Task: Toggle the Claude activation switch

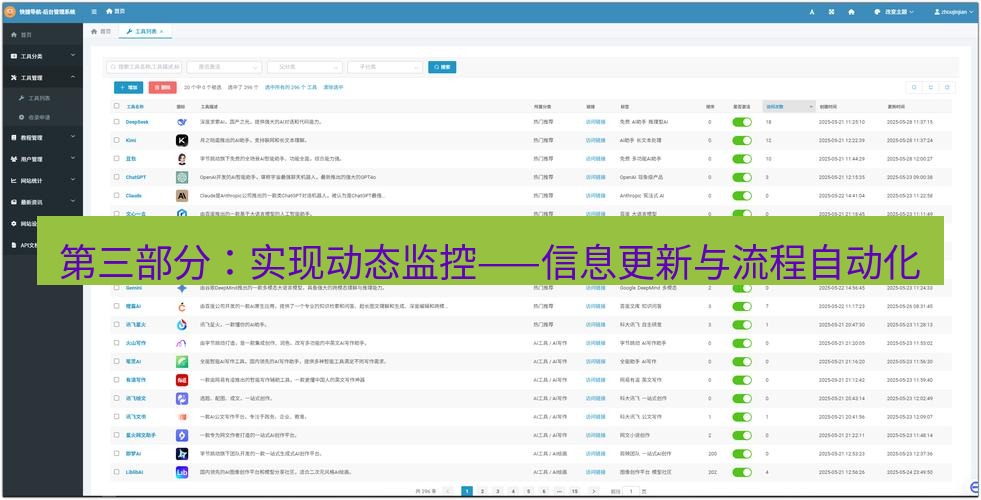Action: (x=742, y=196)
